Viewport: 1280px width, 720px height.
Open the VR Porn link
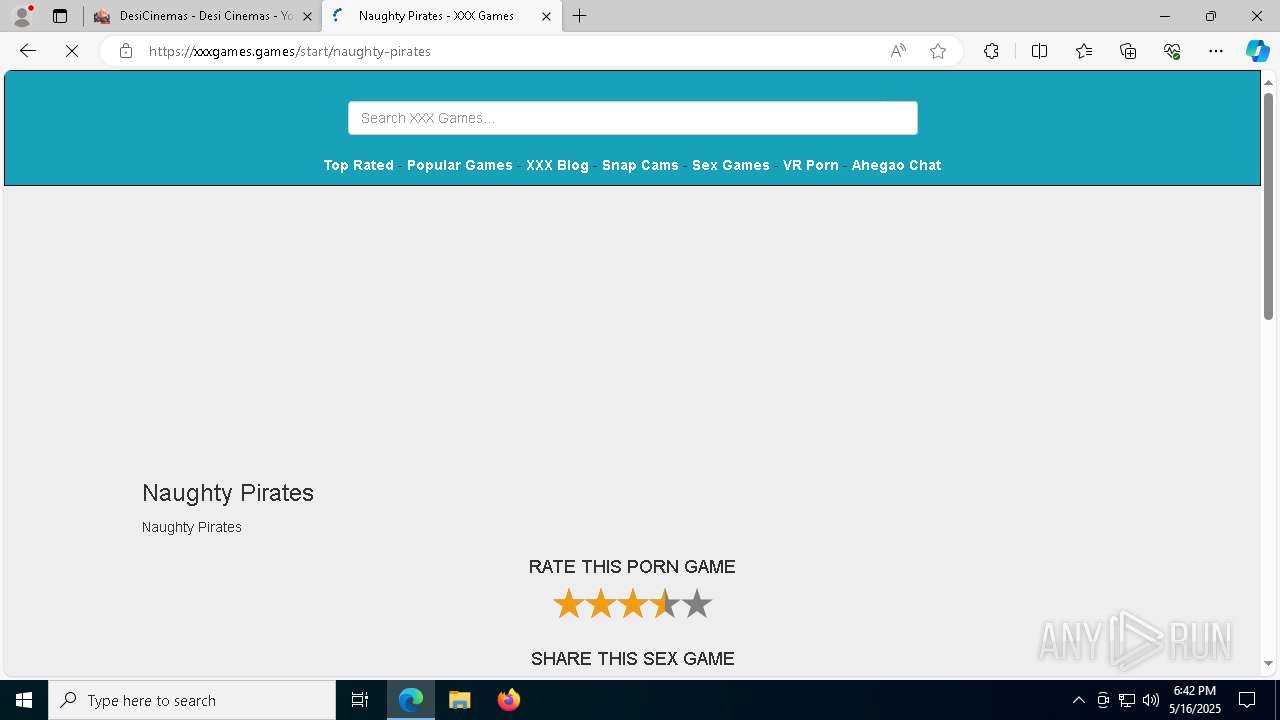click(x=811, y=165)
